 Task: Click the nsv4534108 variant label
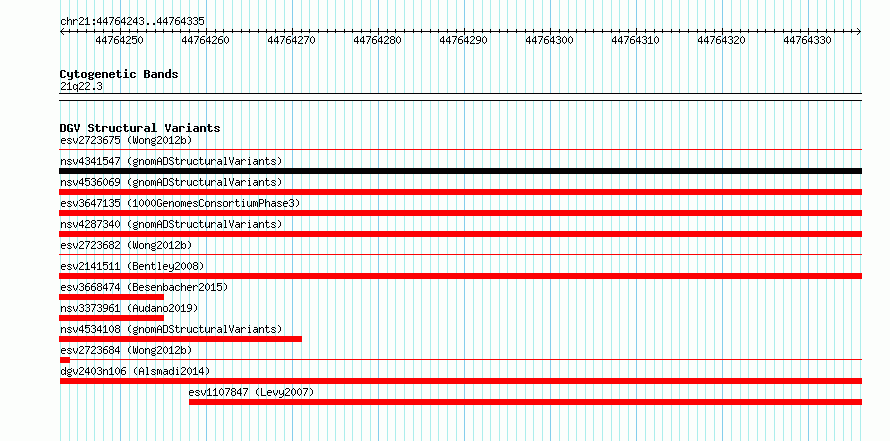[x=171, y=329]
